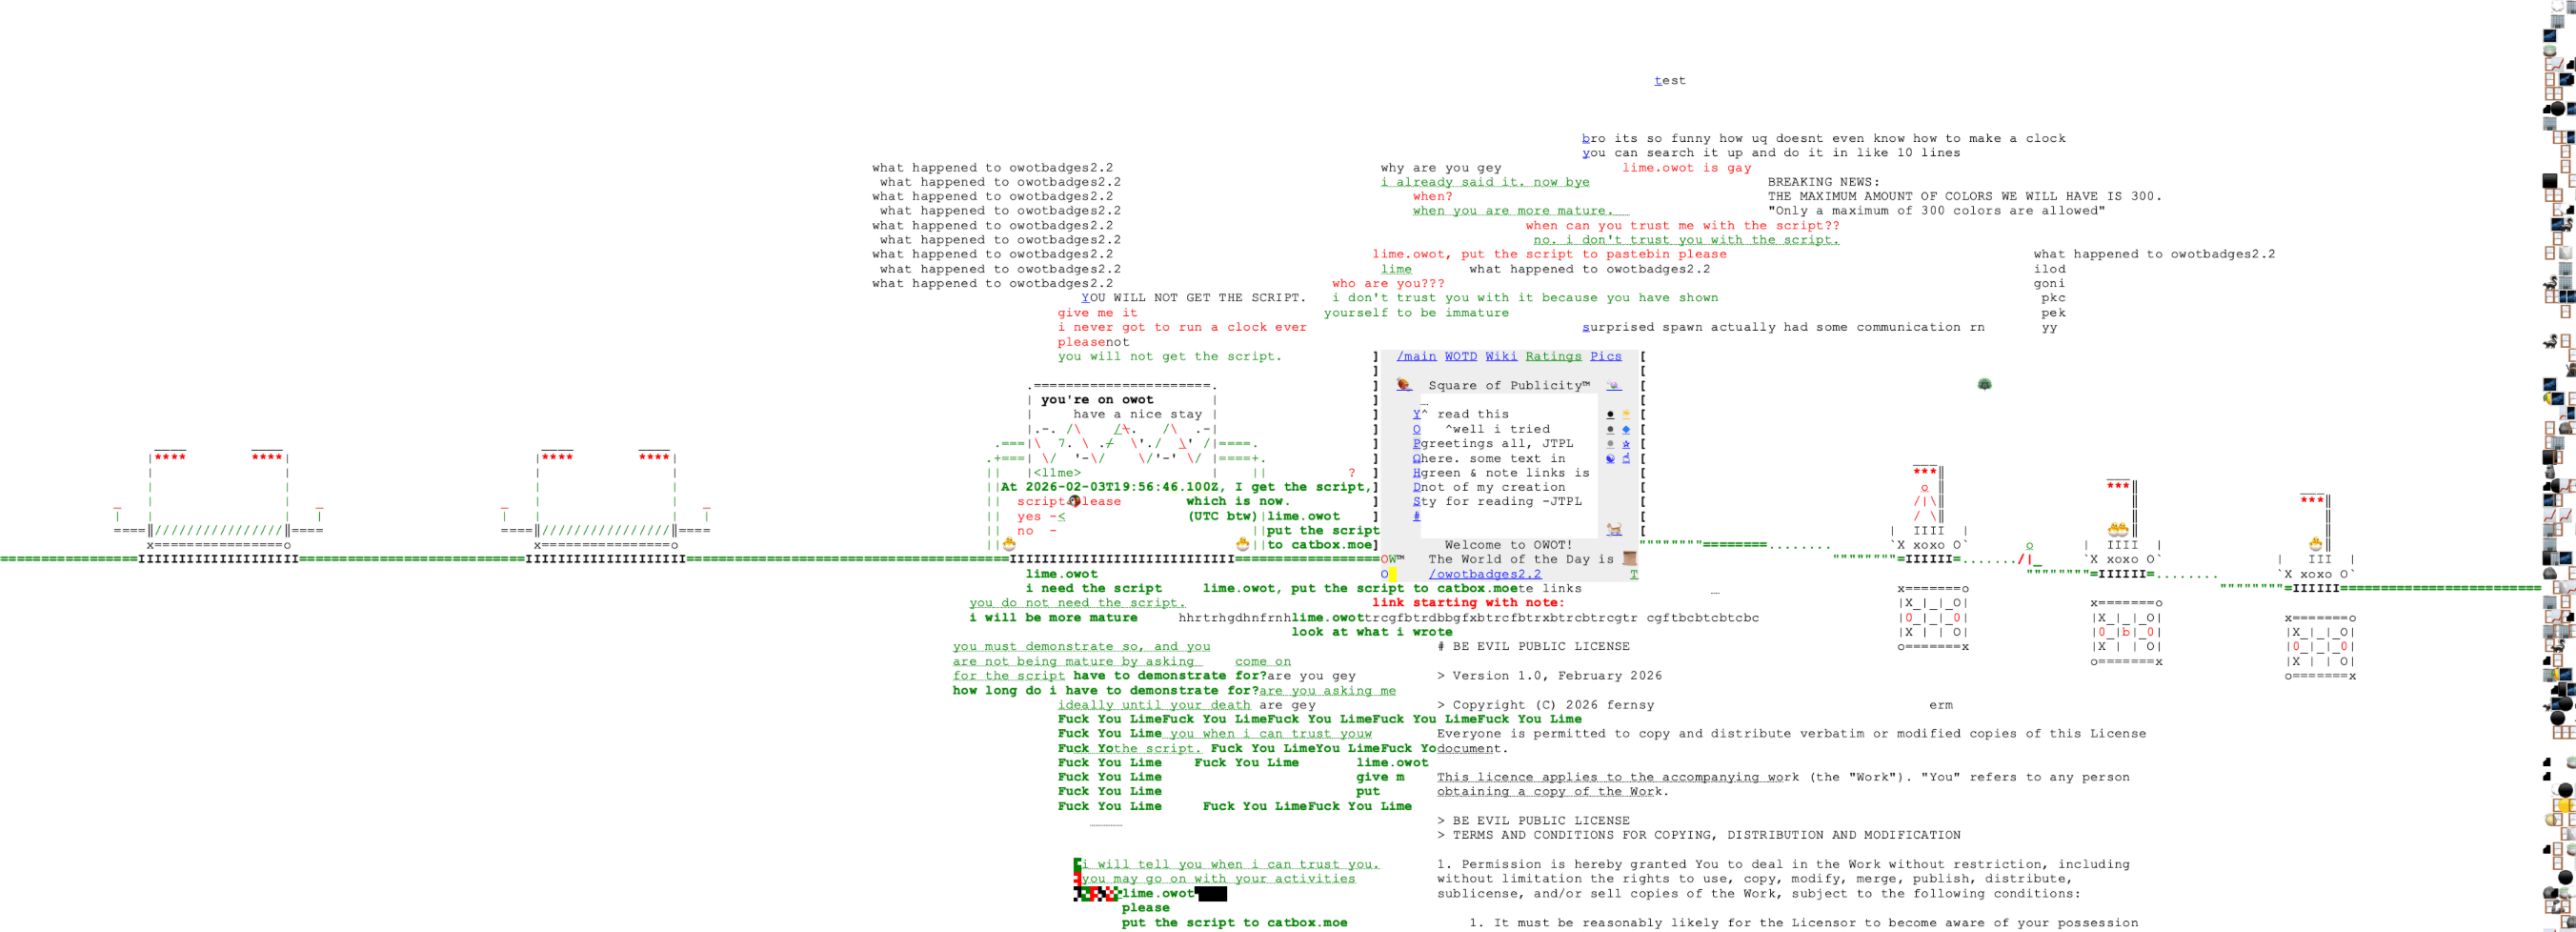Click the yellow highlighted cell below OW™
Screen dimensions: 2576x932
click(1392, 574)
